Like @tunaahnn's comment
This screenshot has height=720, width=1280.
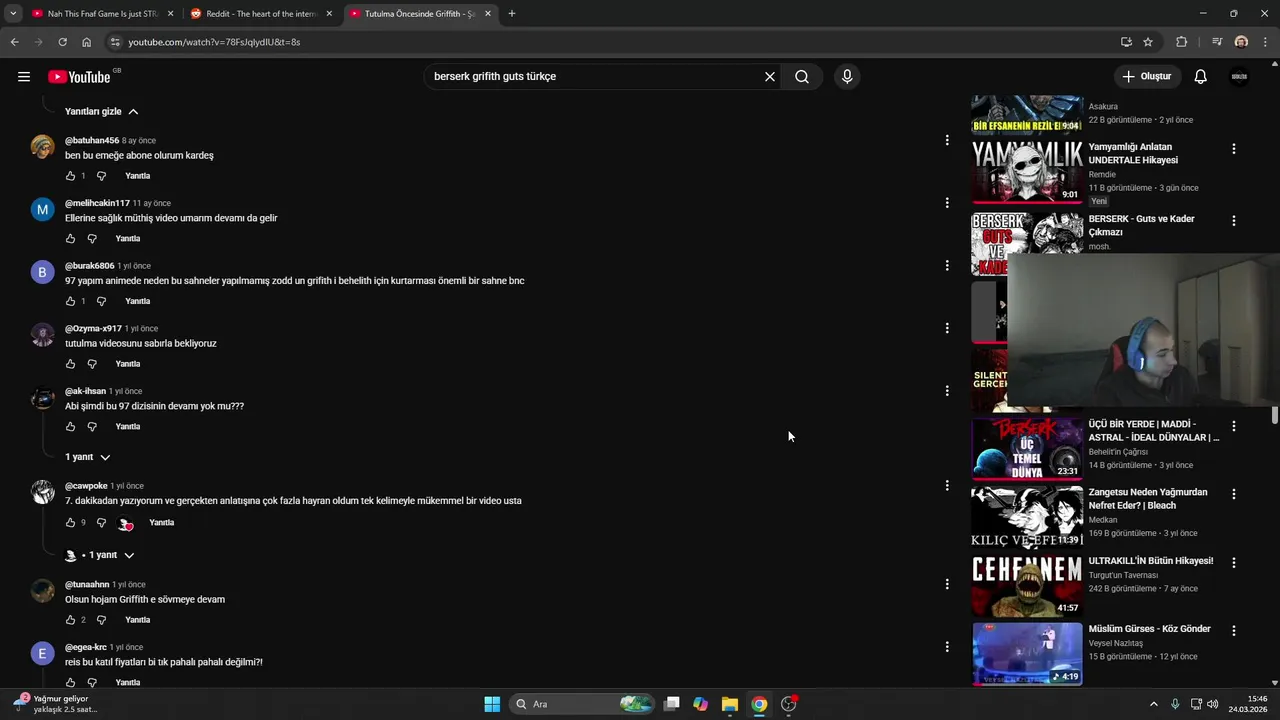(70, 620)
